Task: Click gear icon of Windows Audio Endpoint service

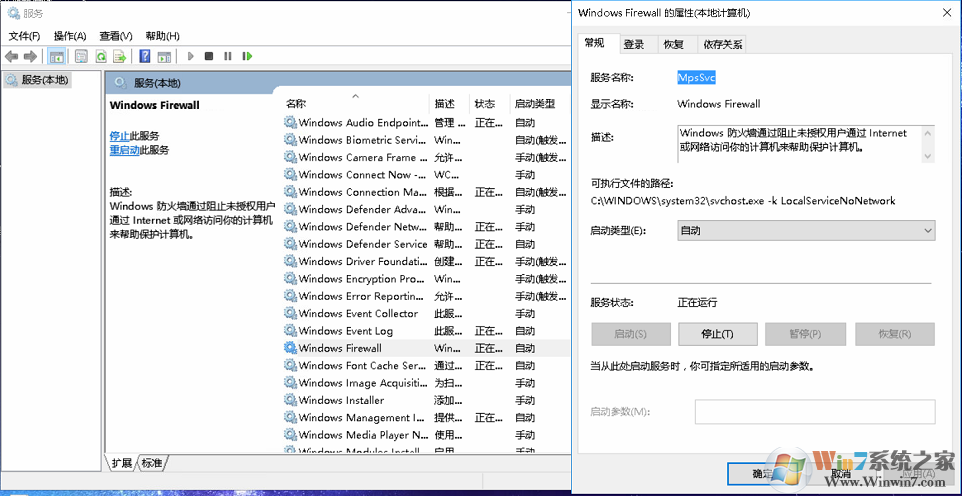Action: click(x=290, y=122)
